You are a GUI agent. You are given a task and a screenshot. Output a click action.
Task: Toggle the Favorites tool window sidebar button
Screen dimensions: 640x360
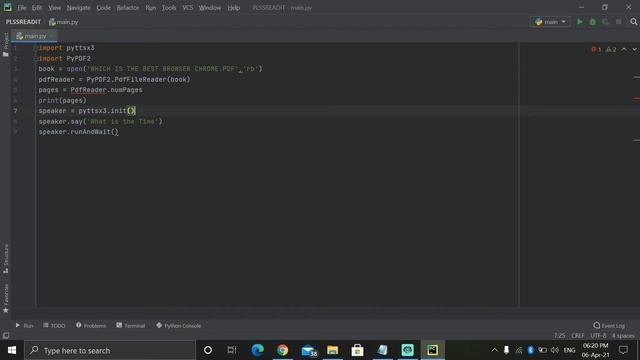pos(6,298)
